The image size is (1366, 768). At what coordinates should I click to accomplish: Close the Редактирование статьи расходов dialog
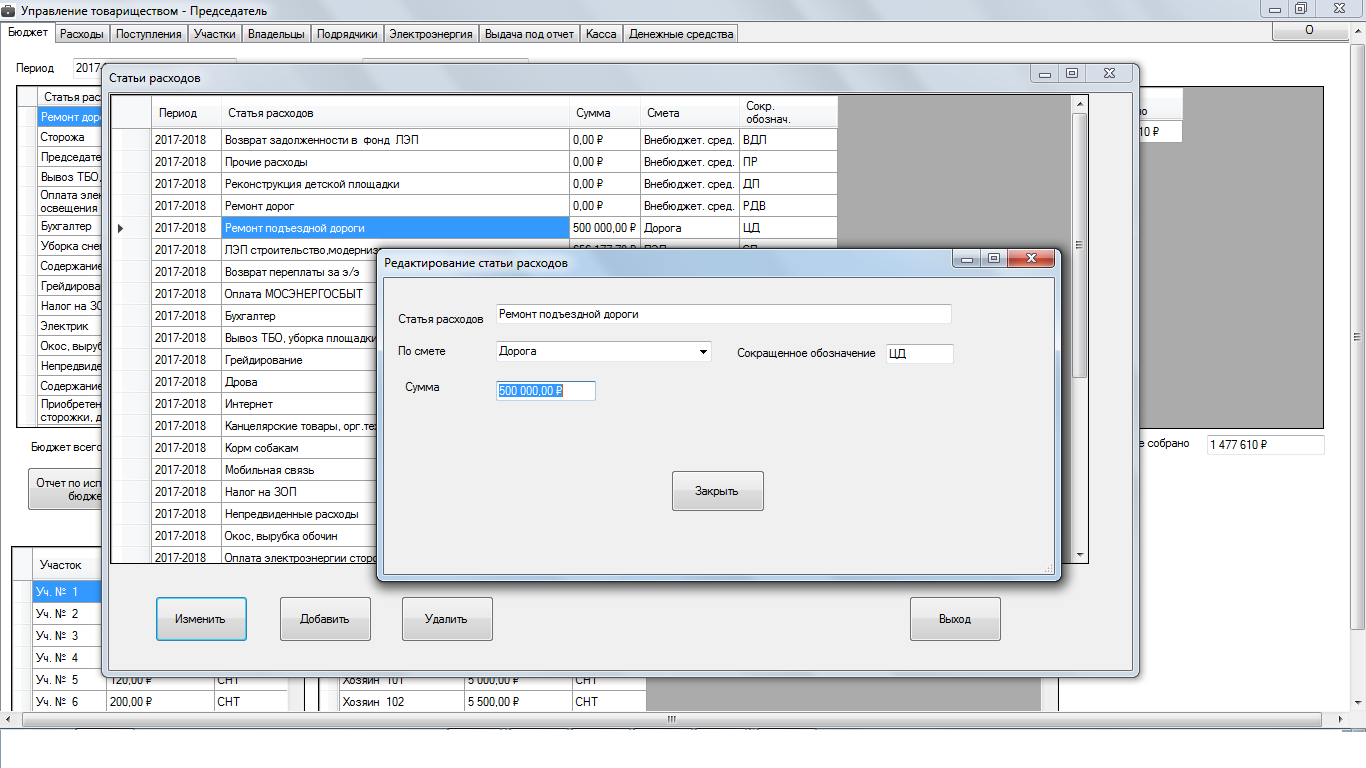point(1029,259)
